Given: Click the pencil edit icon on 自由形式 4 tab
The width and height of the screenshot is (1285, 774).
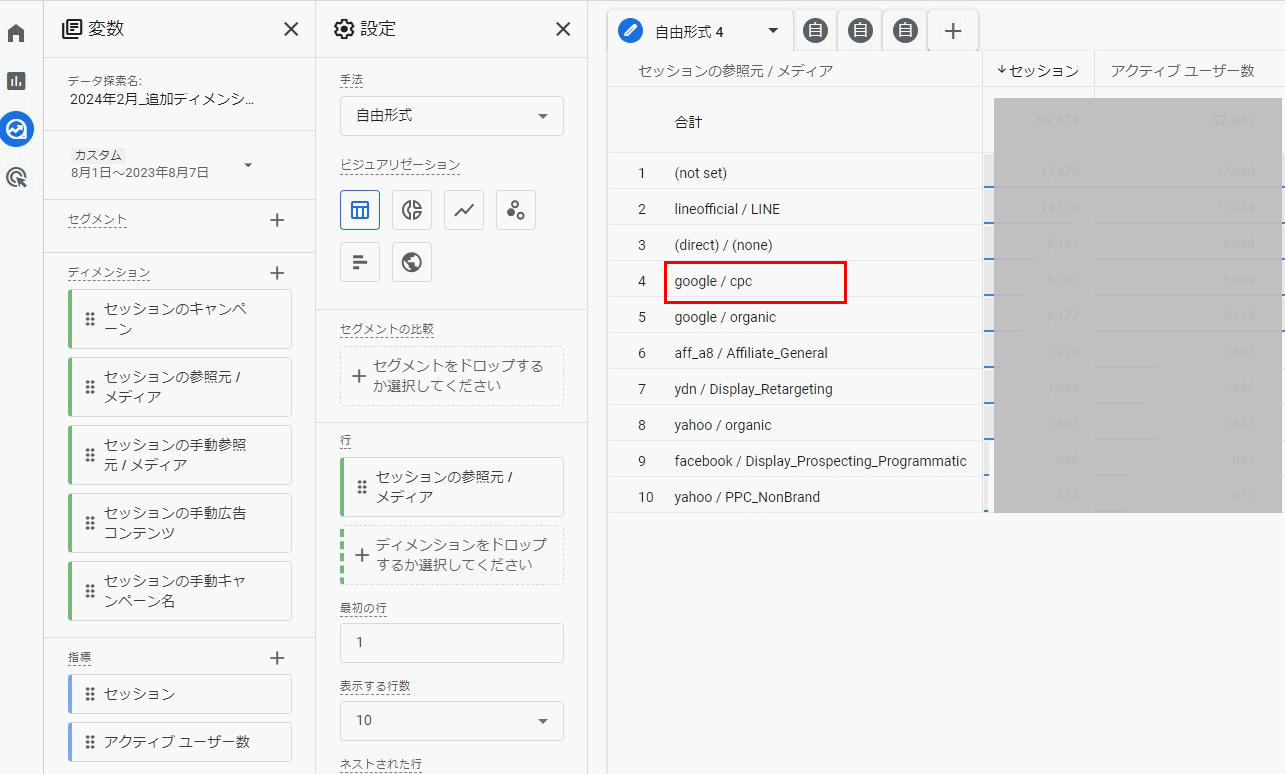Looking at the screenshot, I should [630, 31].
